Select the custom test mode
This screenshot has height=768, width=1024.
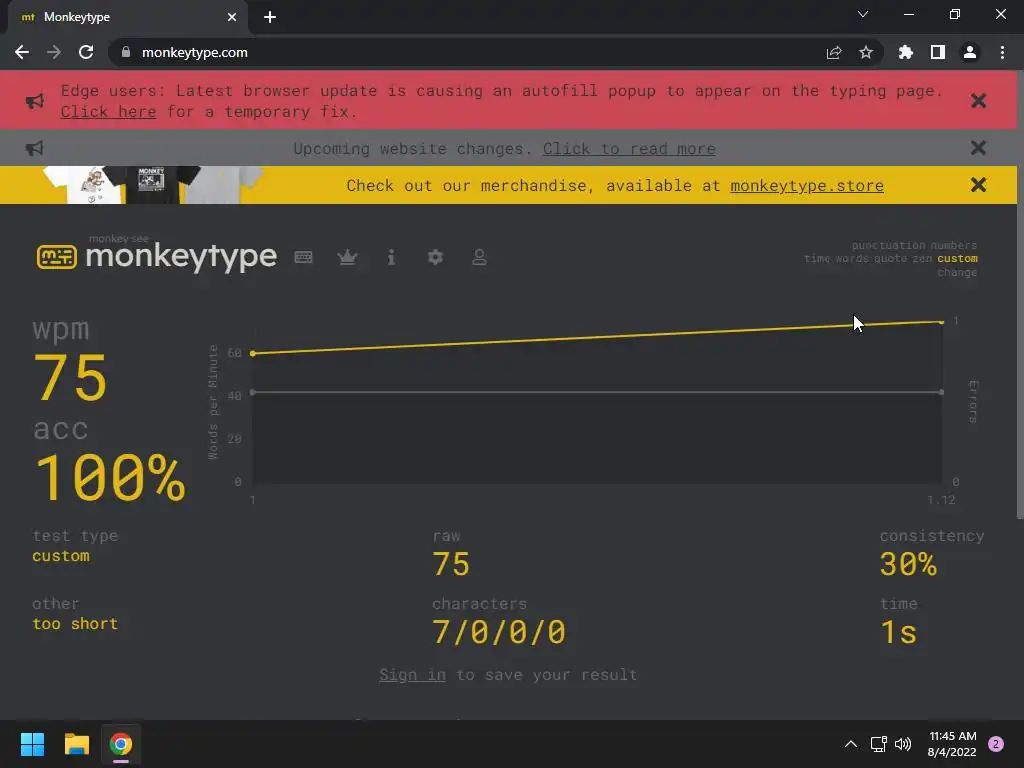957,259
